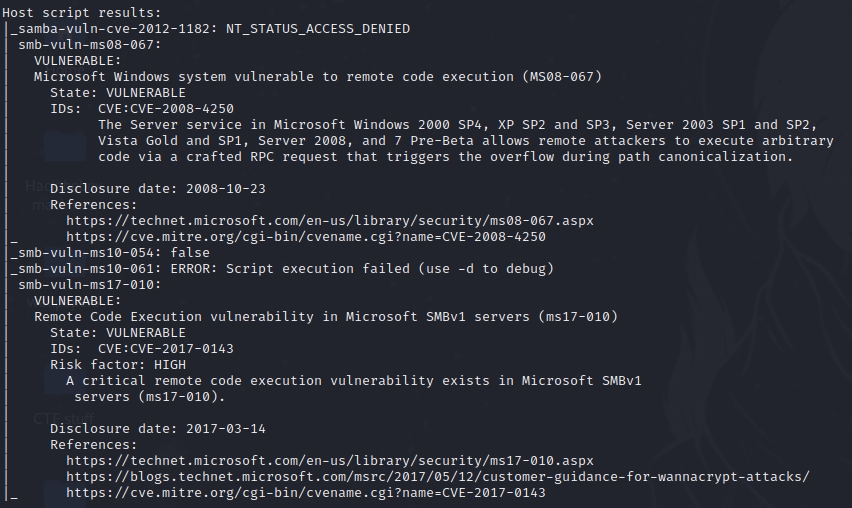Click the CVE:CVE-2017-0143 ID text

166,349
